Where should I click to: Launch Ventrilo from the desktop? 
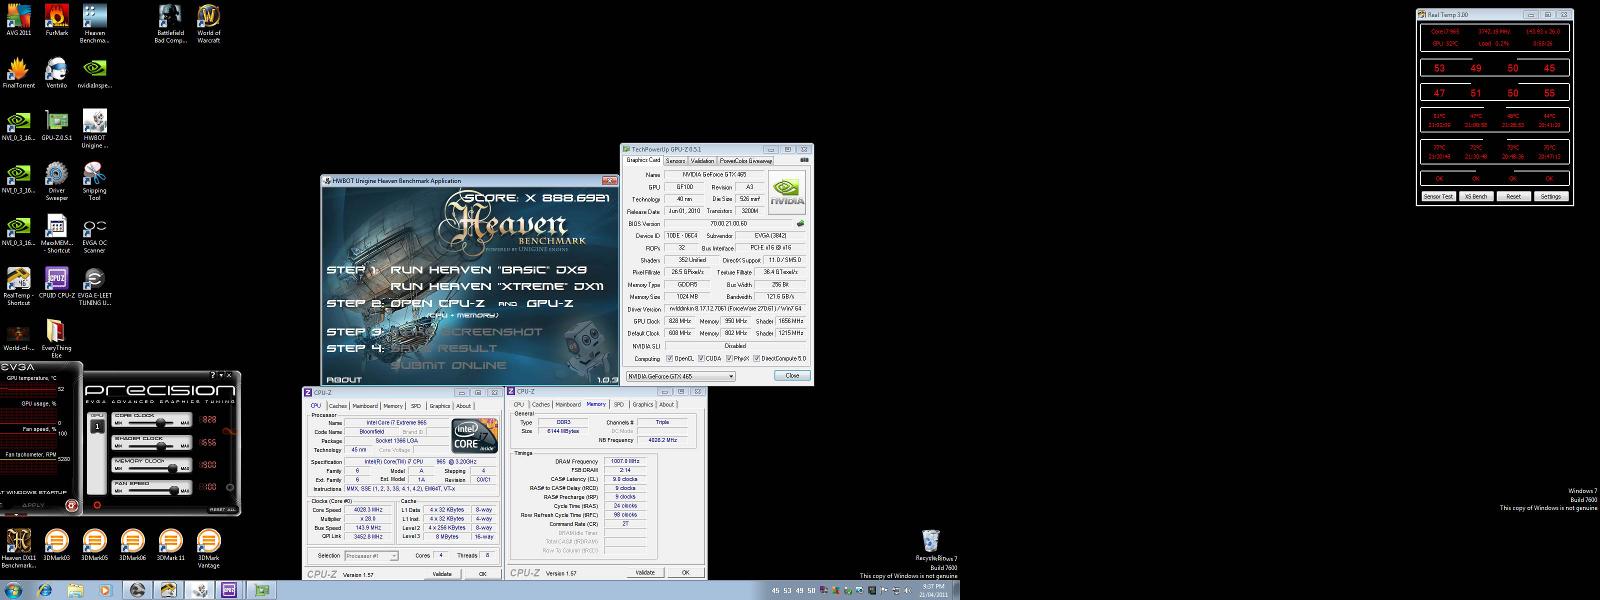(57, 72)
